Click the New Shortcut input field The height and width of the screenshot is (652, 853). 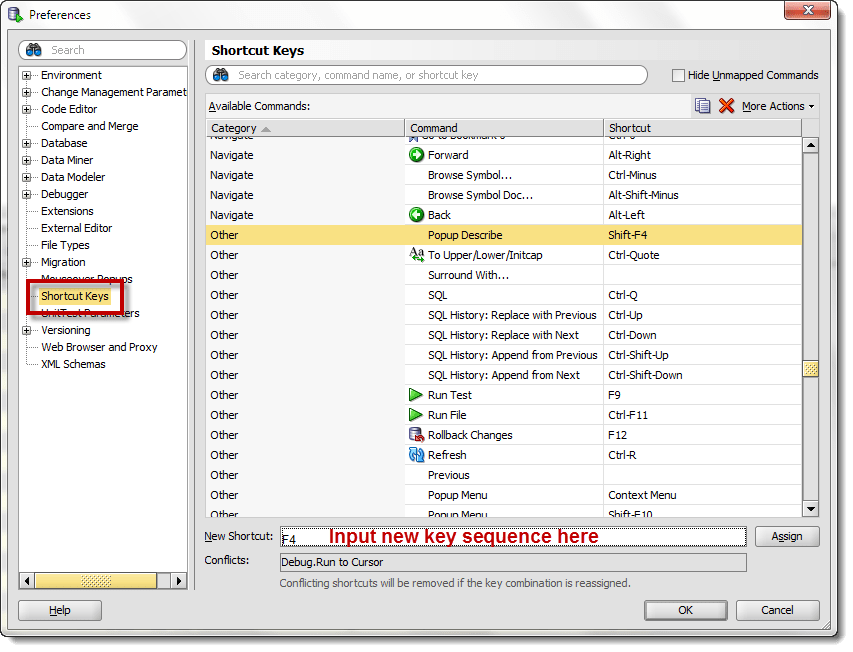click(513, 536)
